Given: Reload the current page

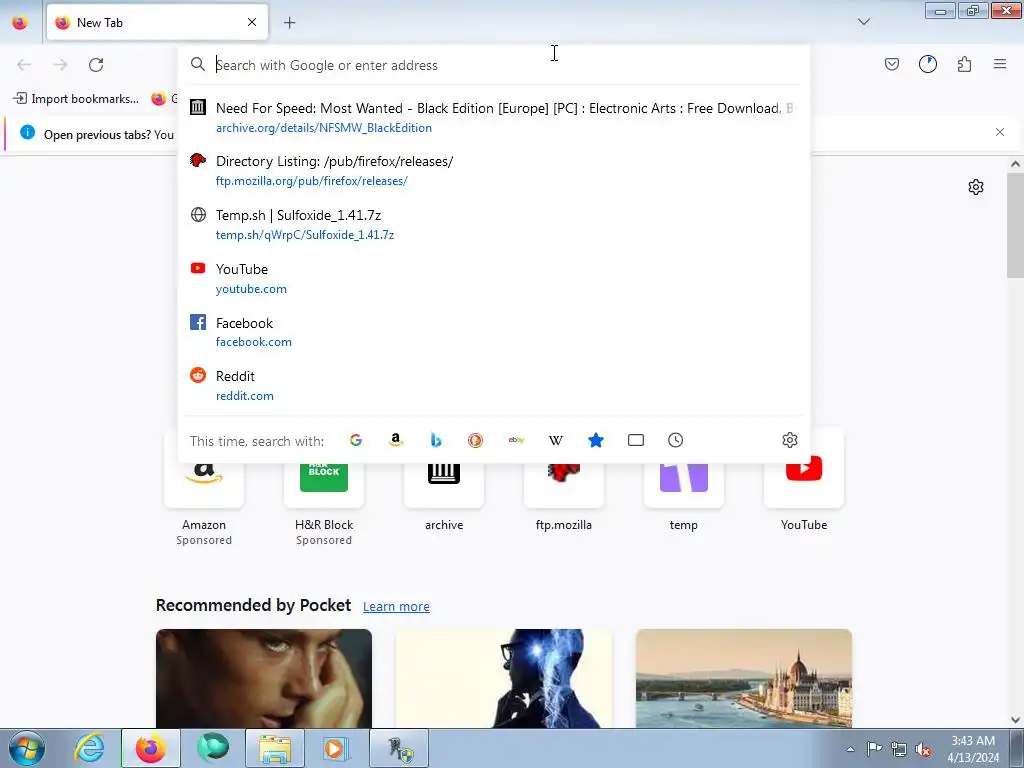Looking at the screenshot, I should click(x=96, y=65).
